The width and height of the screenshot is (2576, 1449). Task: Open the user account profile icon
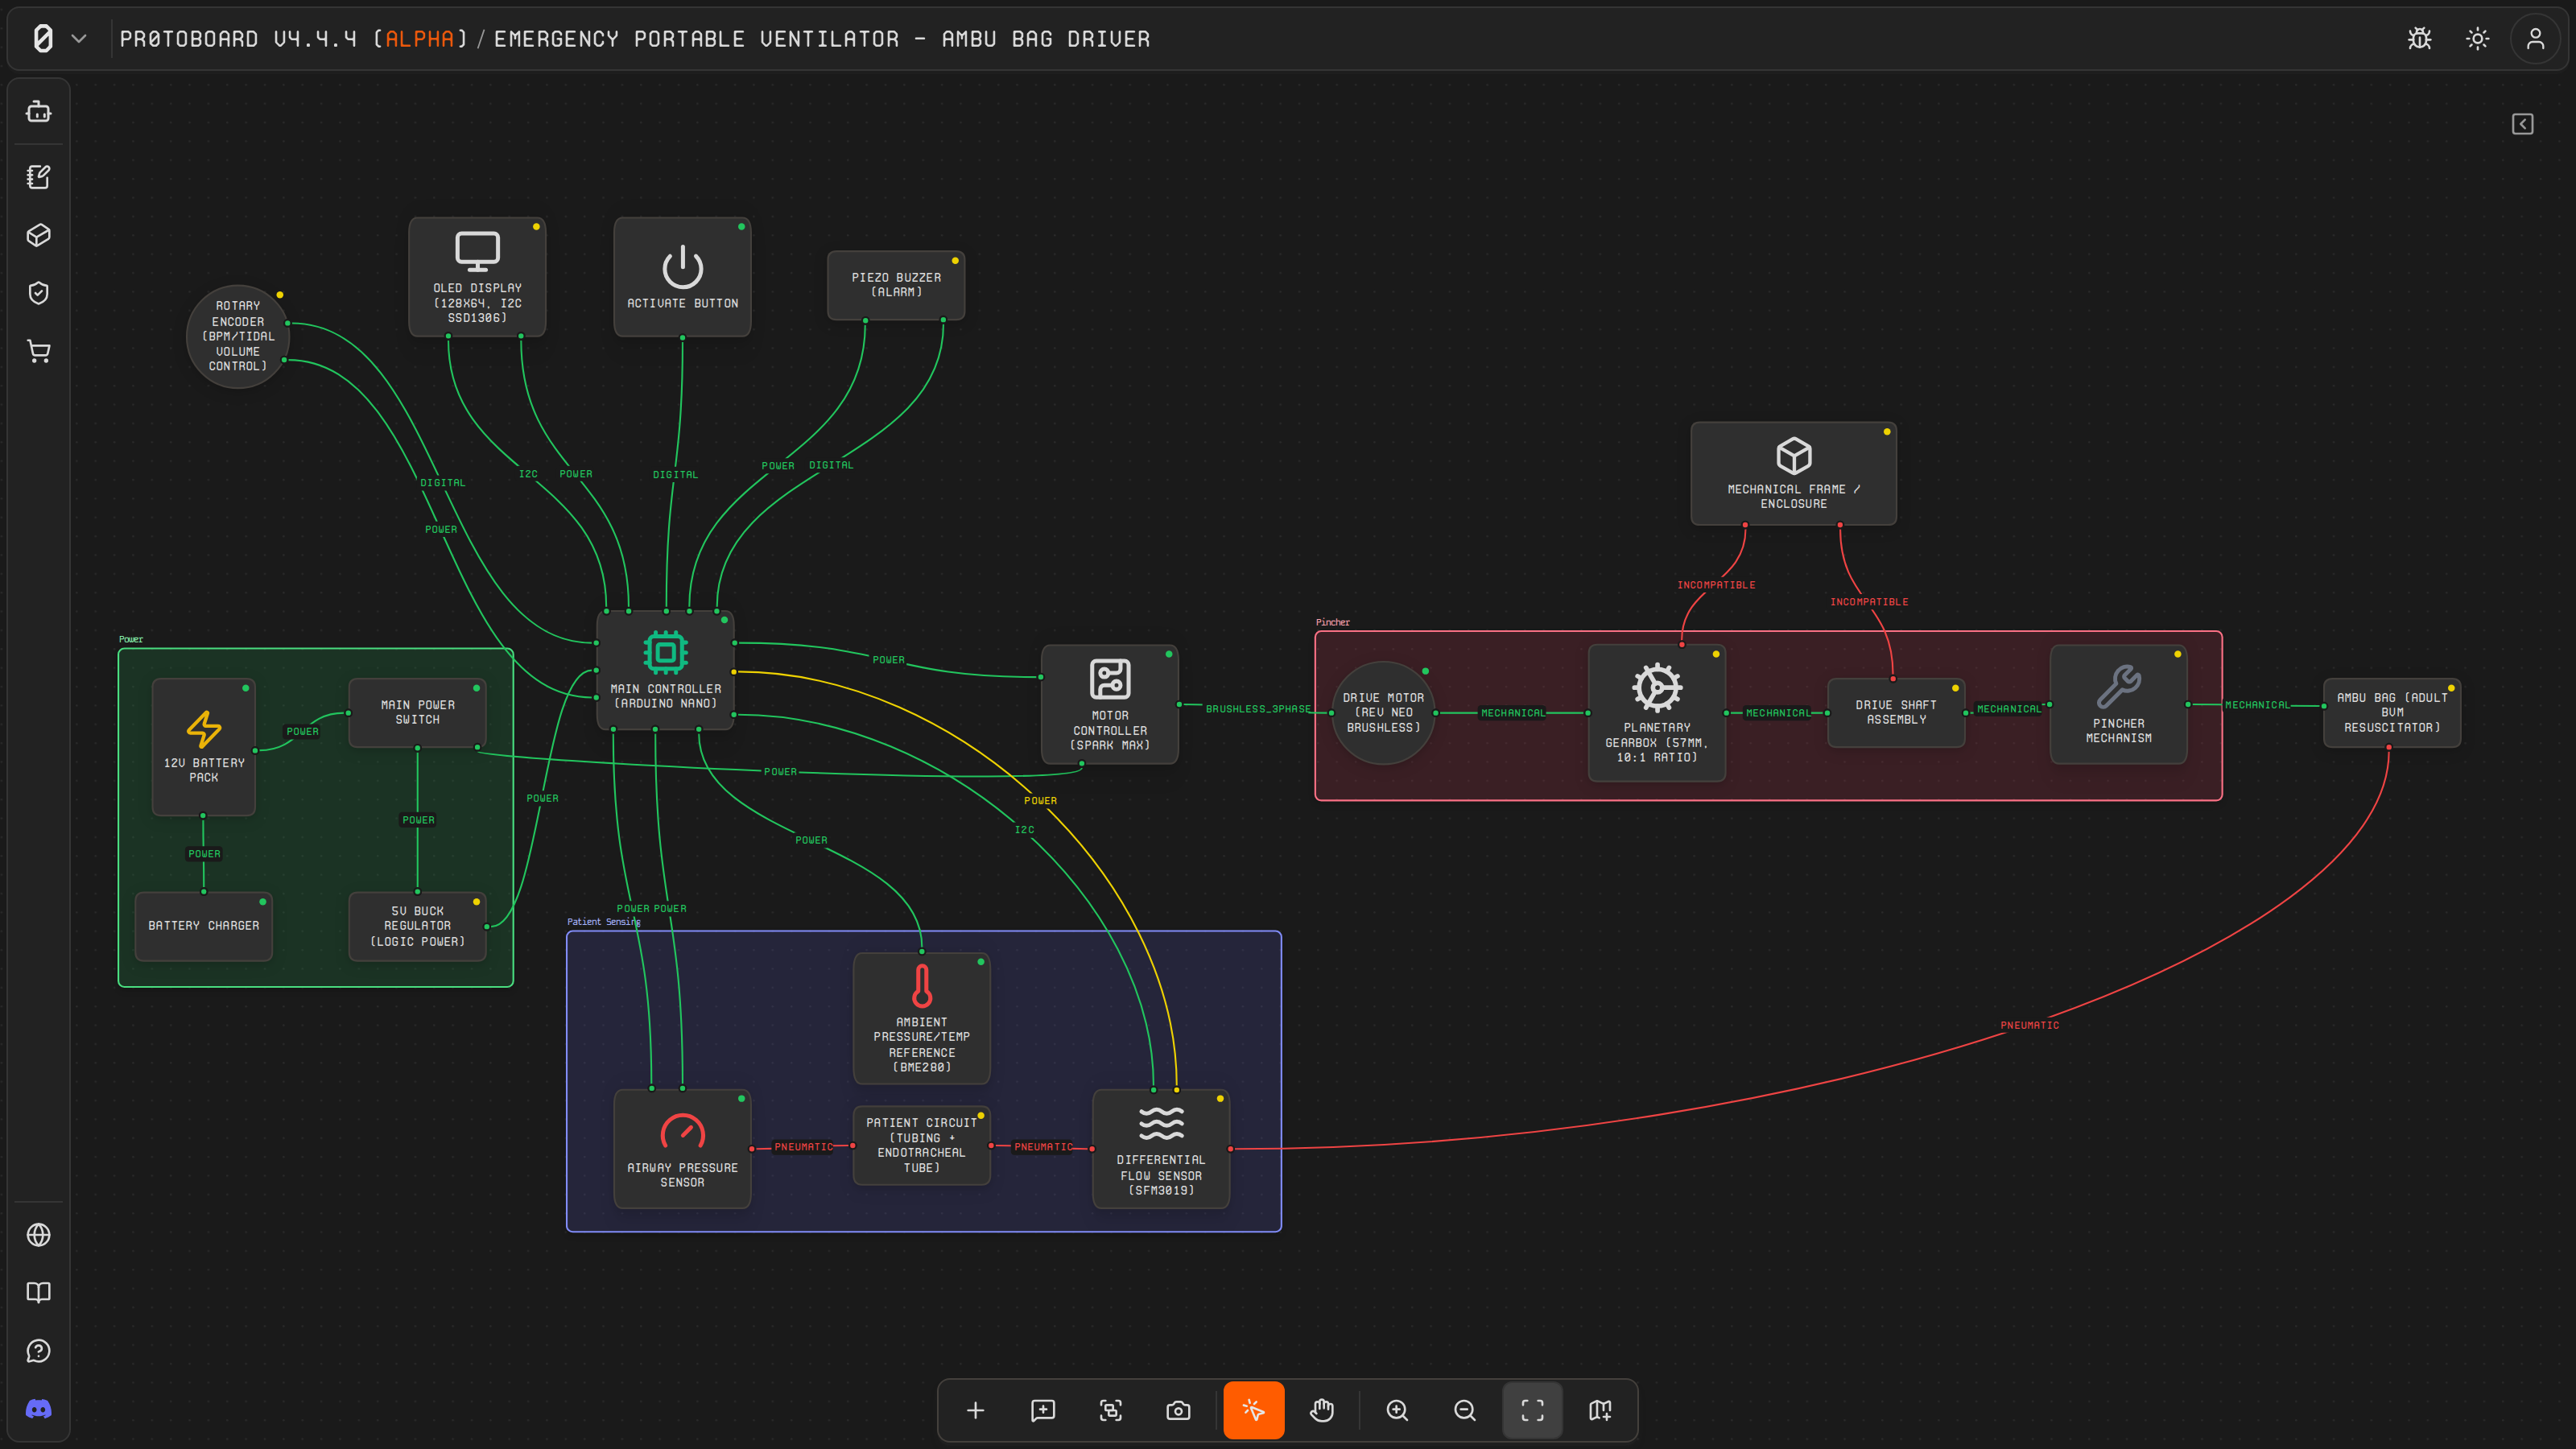[x=2535, y=39]
